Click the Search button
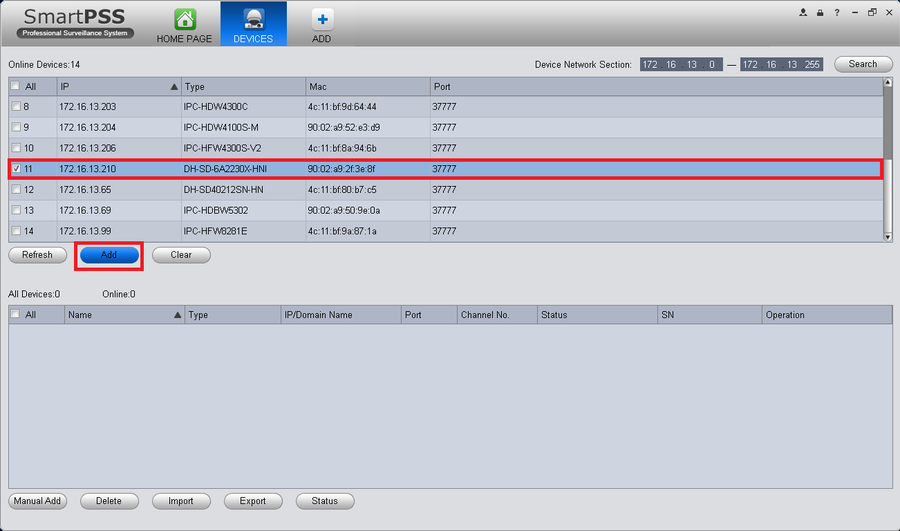Image resolution: width=900 pixels, height=531 pixels. 863,64
